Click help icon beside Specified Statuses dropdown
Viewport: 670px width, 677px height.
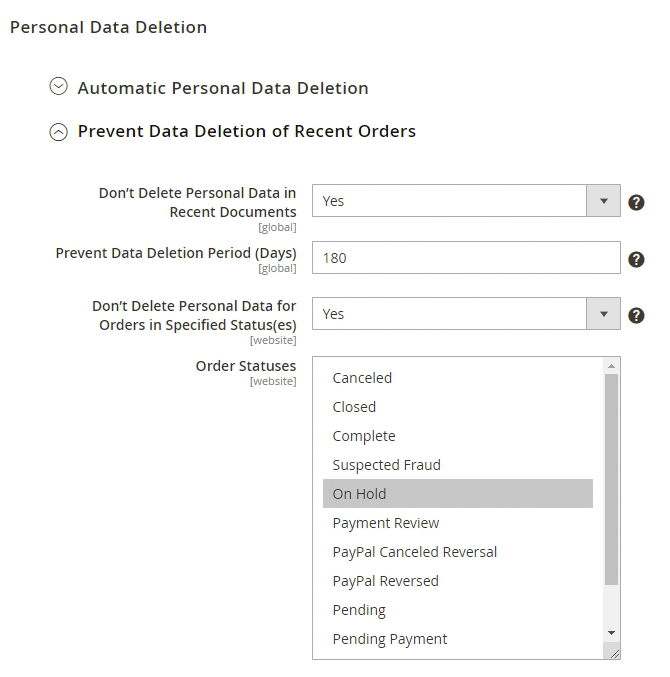[x=636, y=315]
